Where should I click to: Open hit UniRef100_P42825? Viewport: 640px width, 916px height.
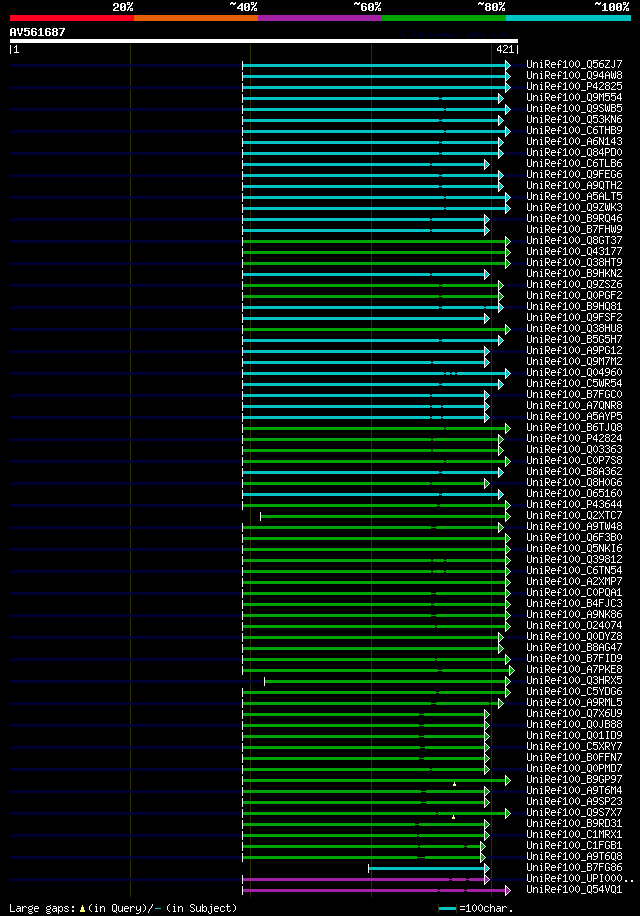574,86
